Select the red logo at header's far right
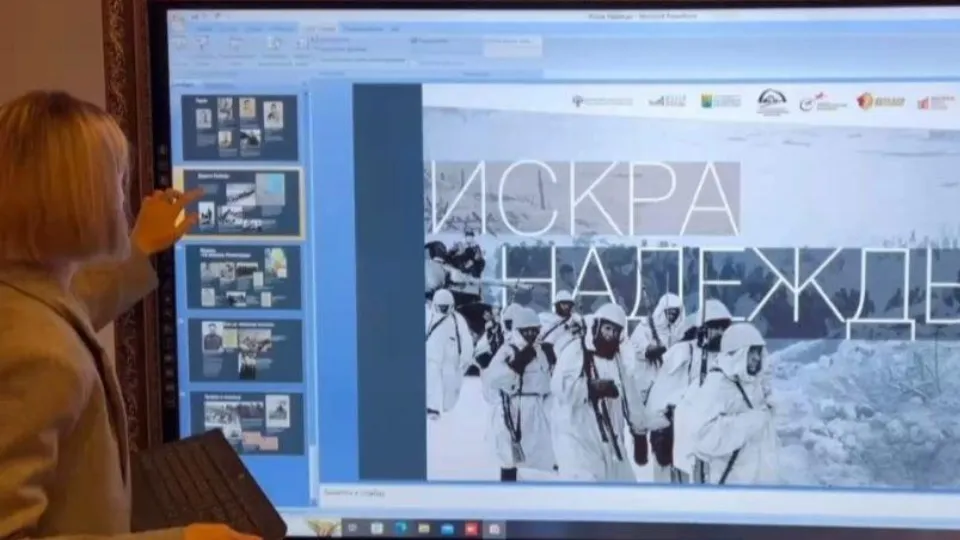The image size is (960, 540). (936, 102)
